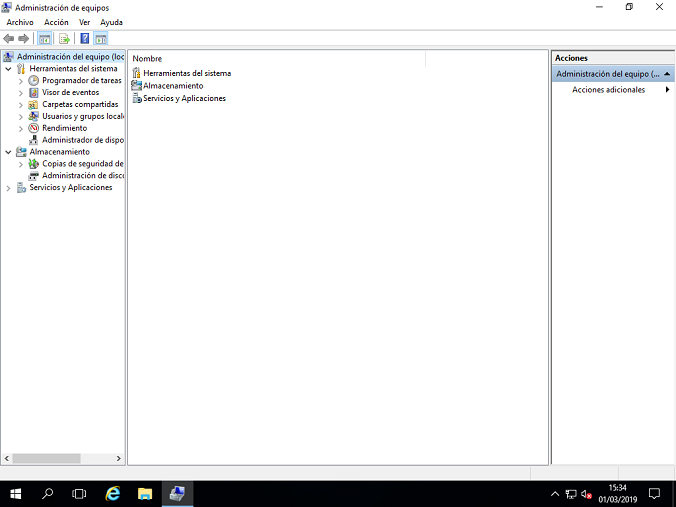
Task: Click Usuarios y grupos locales icon
Action: (x=33, y=116)
